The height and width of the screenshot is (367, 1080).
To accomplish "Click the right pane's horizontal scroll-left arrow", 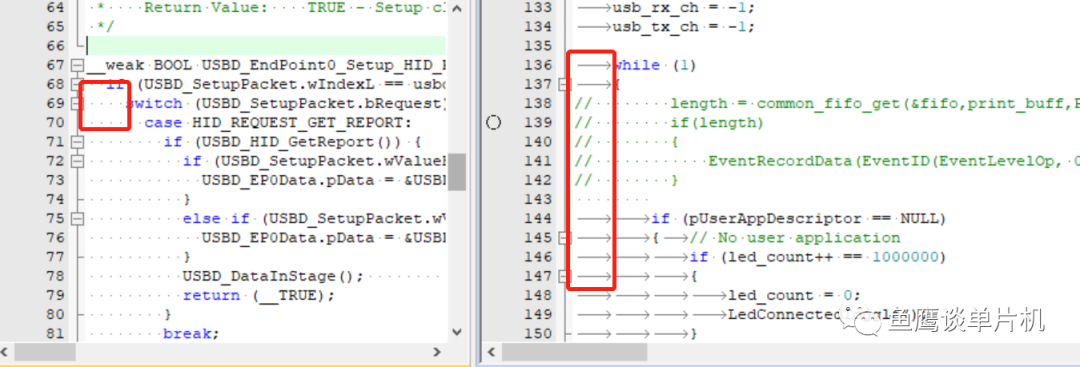I will pyautogui.click(x=492, y=352).
